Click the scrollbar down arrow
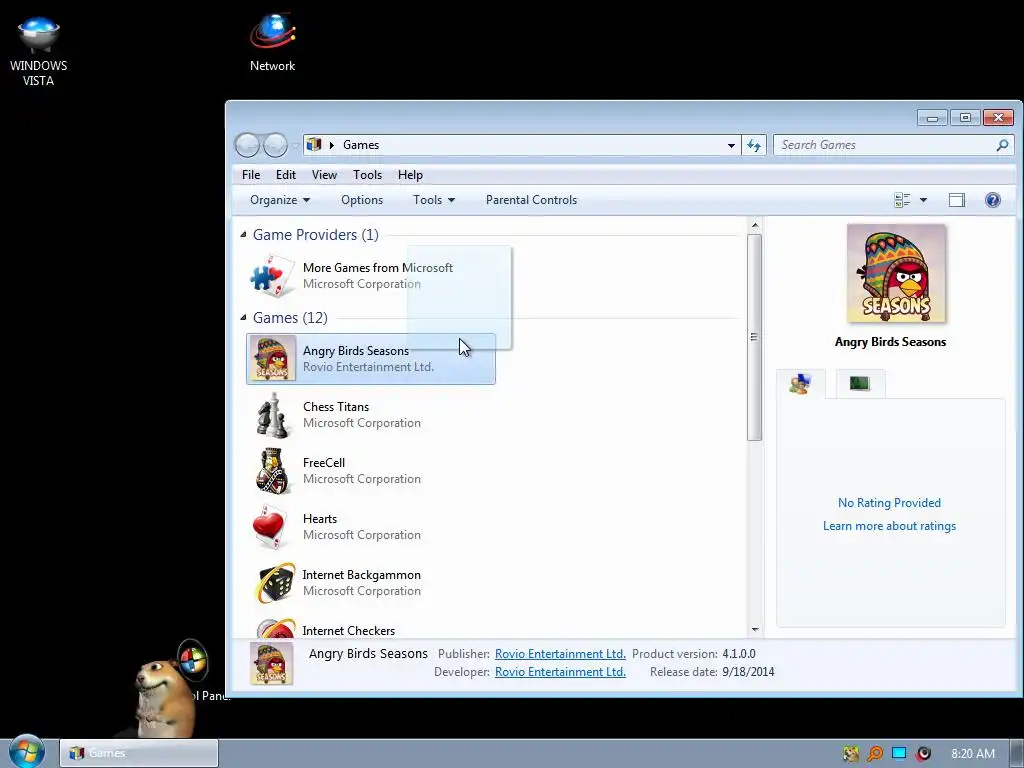 pos(755,630)
